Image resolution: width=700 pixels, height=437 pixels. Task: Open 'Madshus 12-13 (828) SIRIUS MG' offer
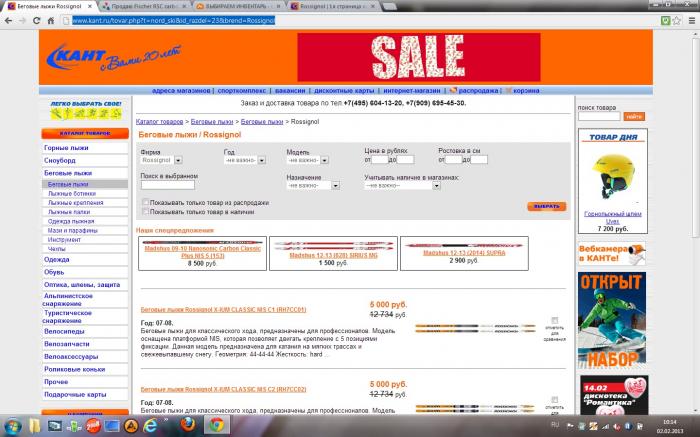click(333, 255)
